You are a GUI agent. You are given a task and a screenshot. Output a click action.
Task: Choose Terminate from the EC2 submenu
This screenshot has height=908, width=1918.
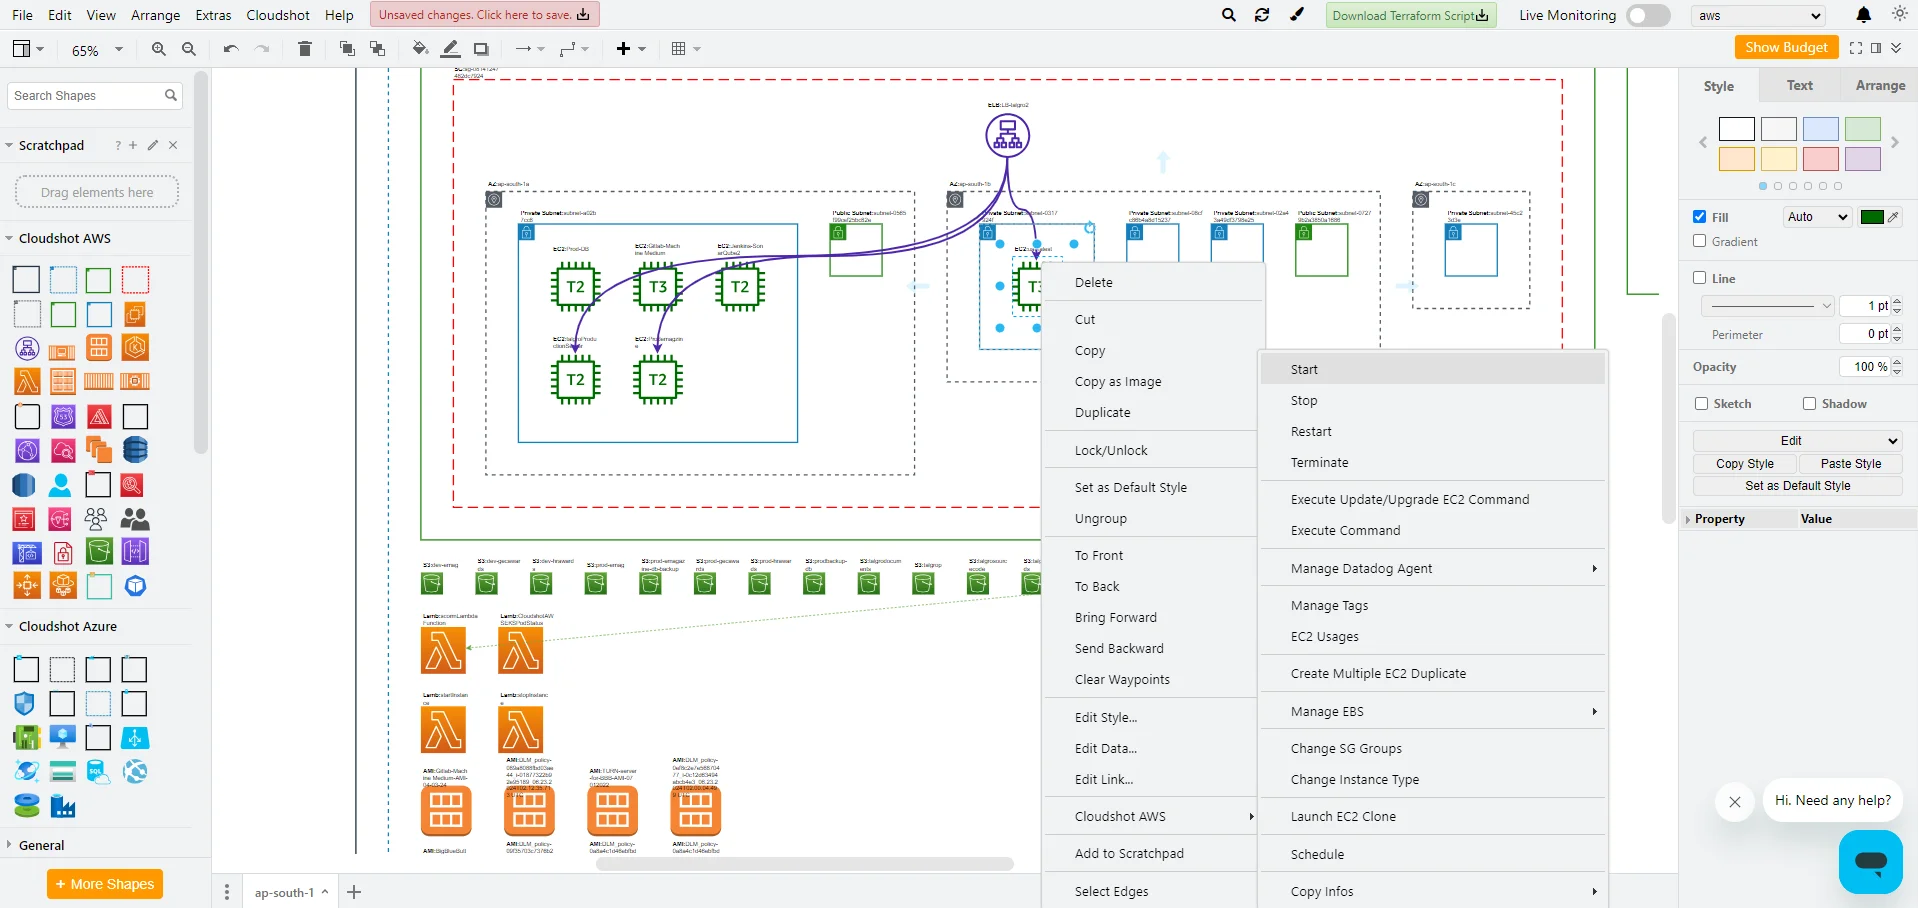(1433, 462)
